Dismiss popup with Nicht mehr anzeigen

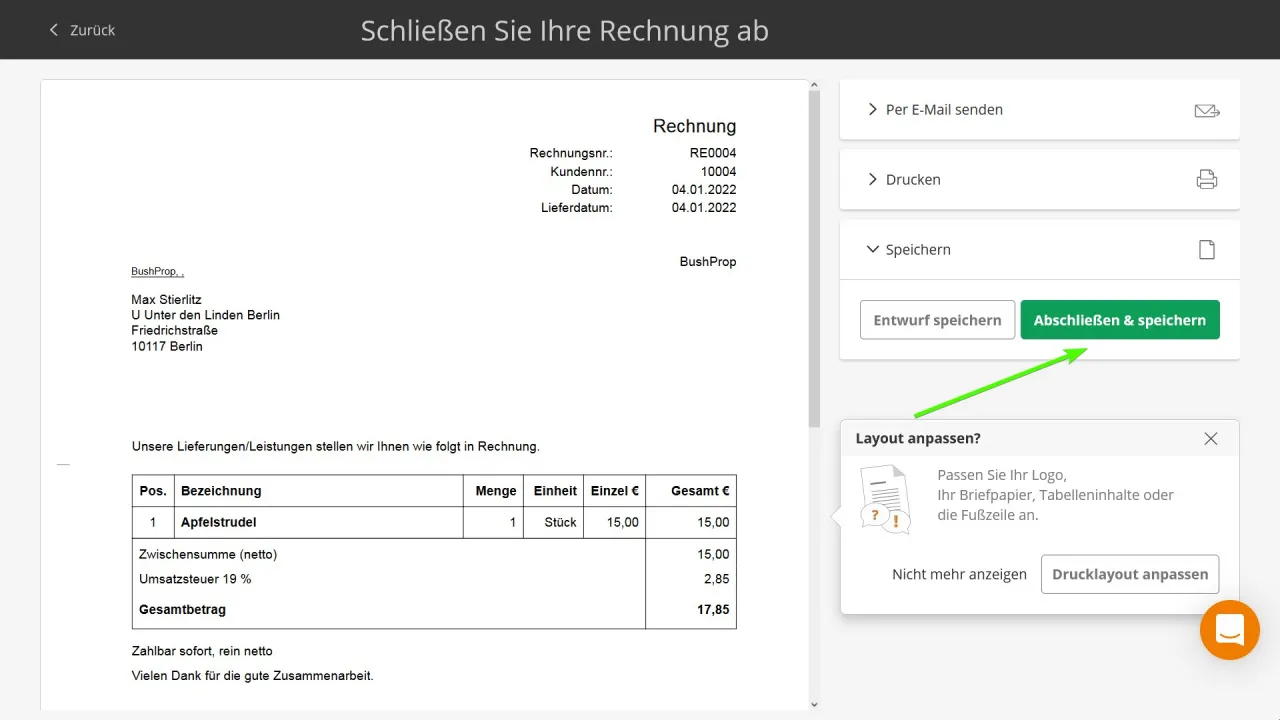coord(959,574)
